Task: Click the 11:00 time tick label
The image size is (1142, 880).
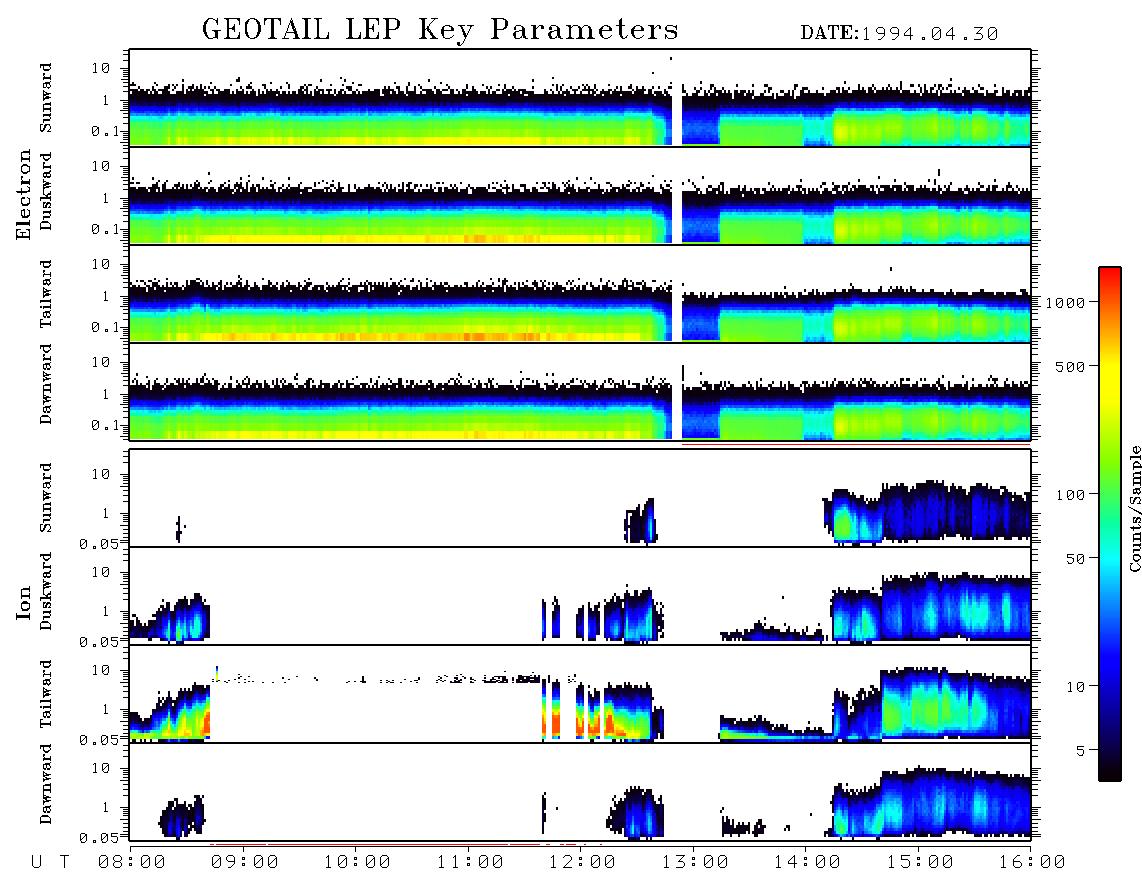Action: click(470, 862)
